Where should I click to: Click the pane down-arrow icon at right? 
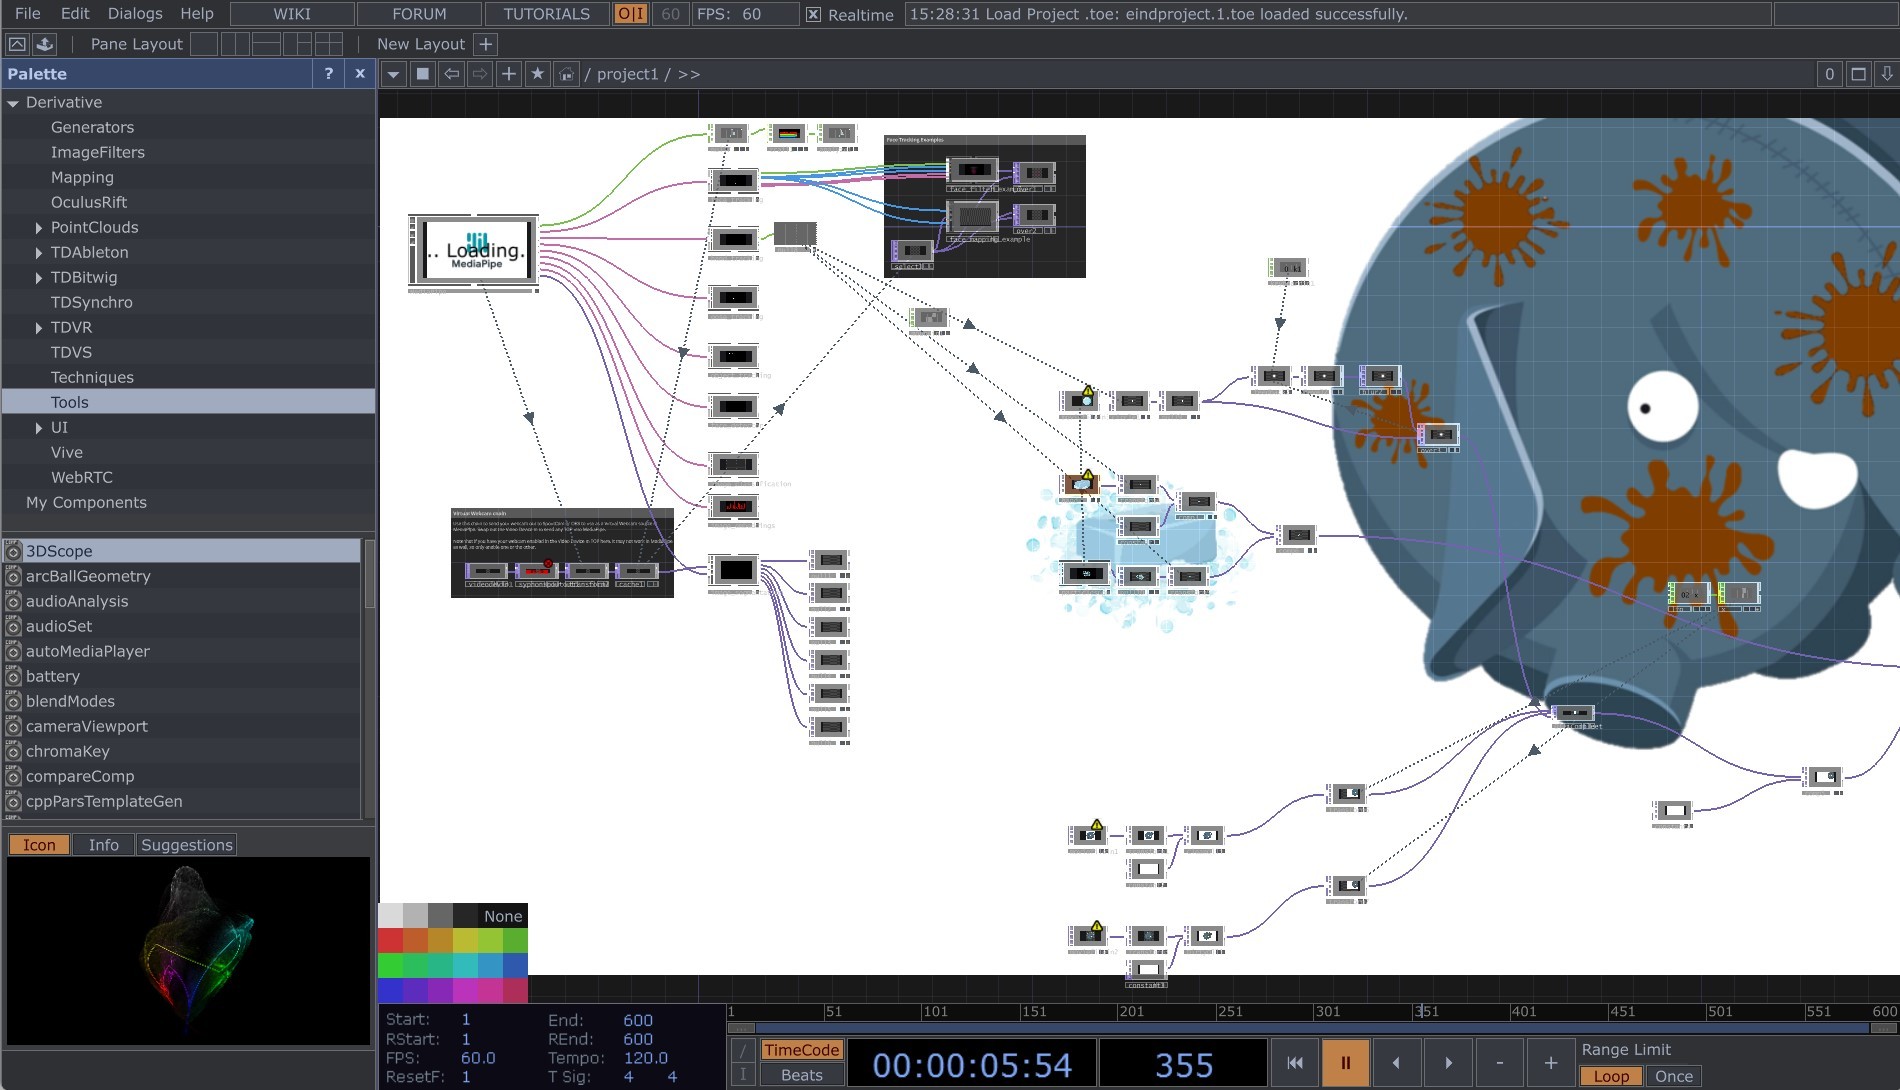(1887, 74)
